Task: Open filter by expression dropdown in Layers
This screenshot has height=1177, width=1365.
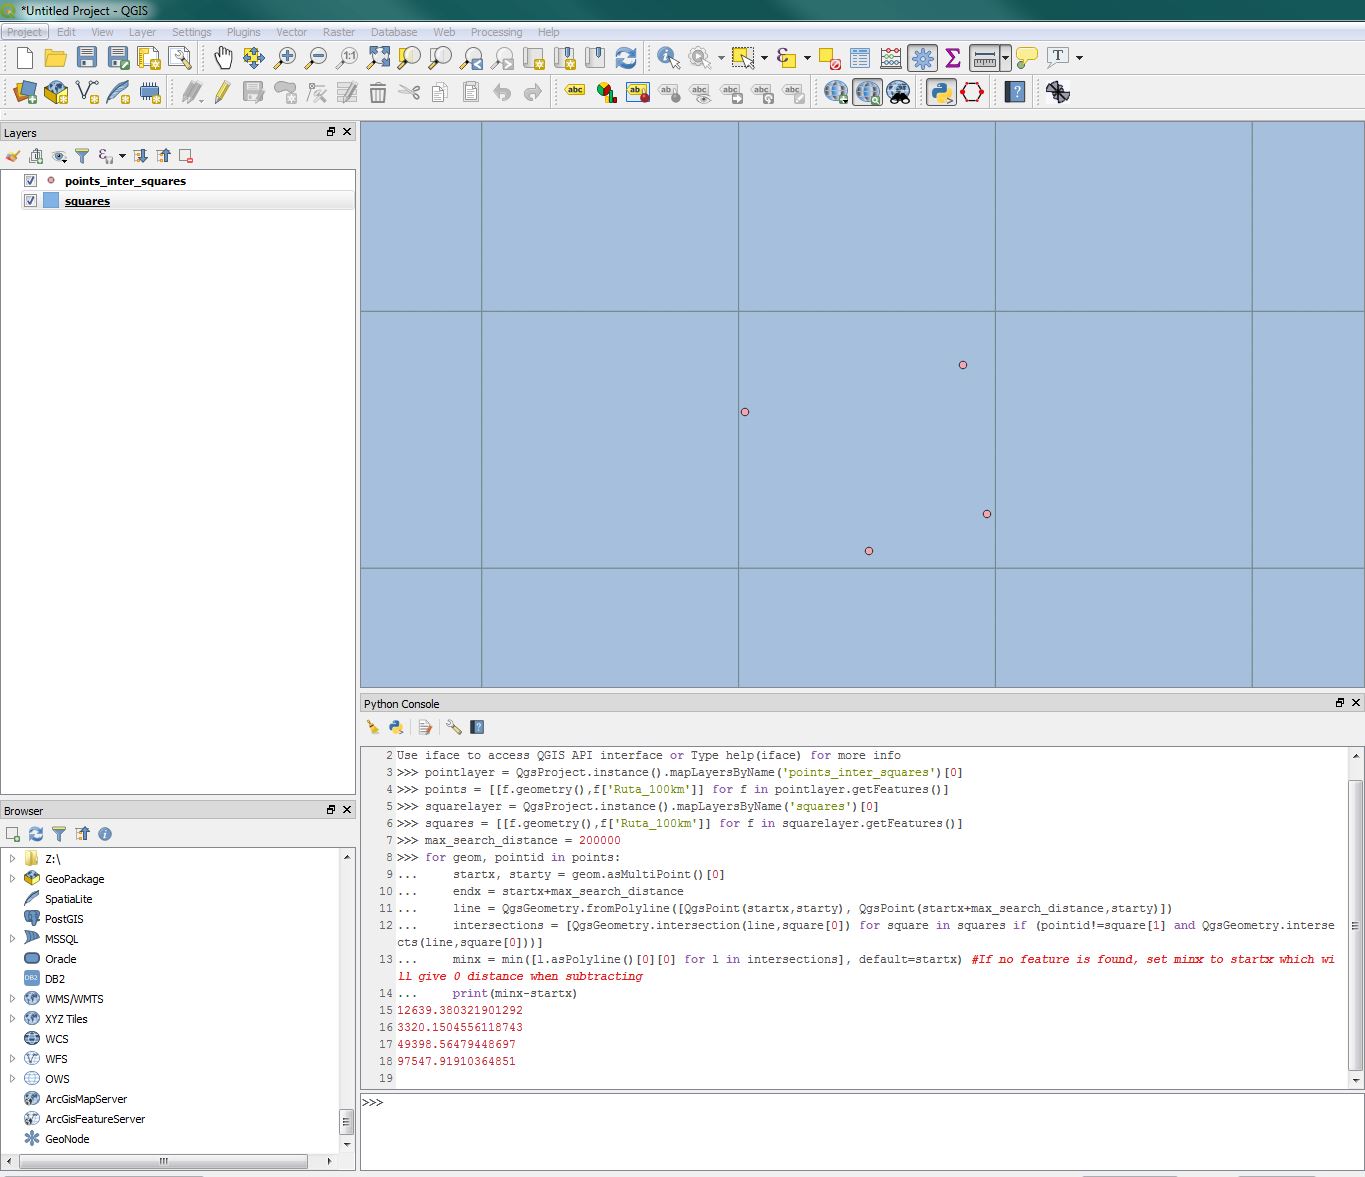Action: click(122, 156)
